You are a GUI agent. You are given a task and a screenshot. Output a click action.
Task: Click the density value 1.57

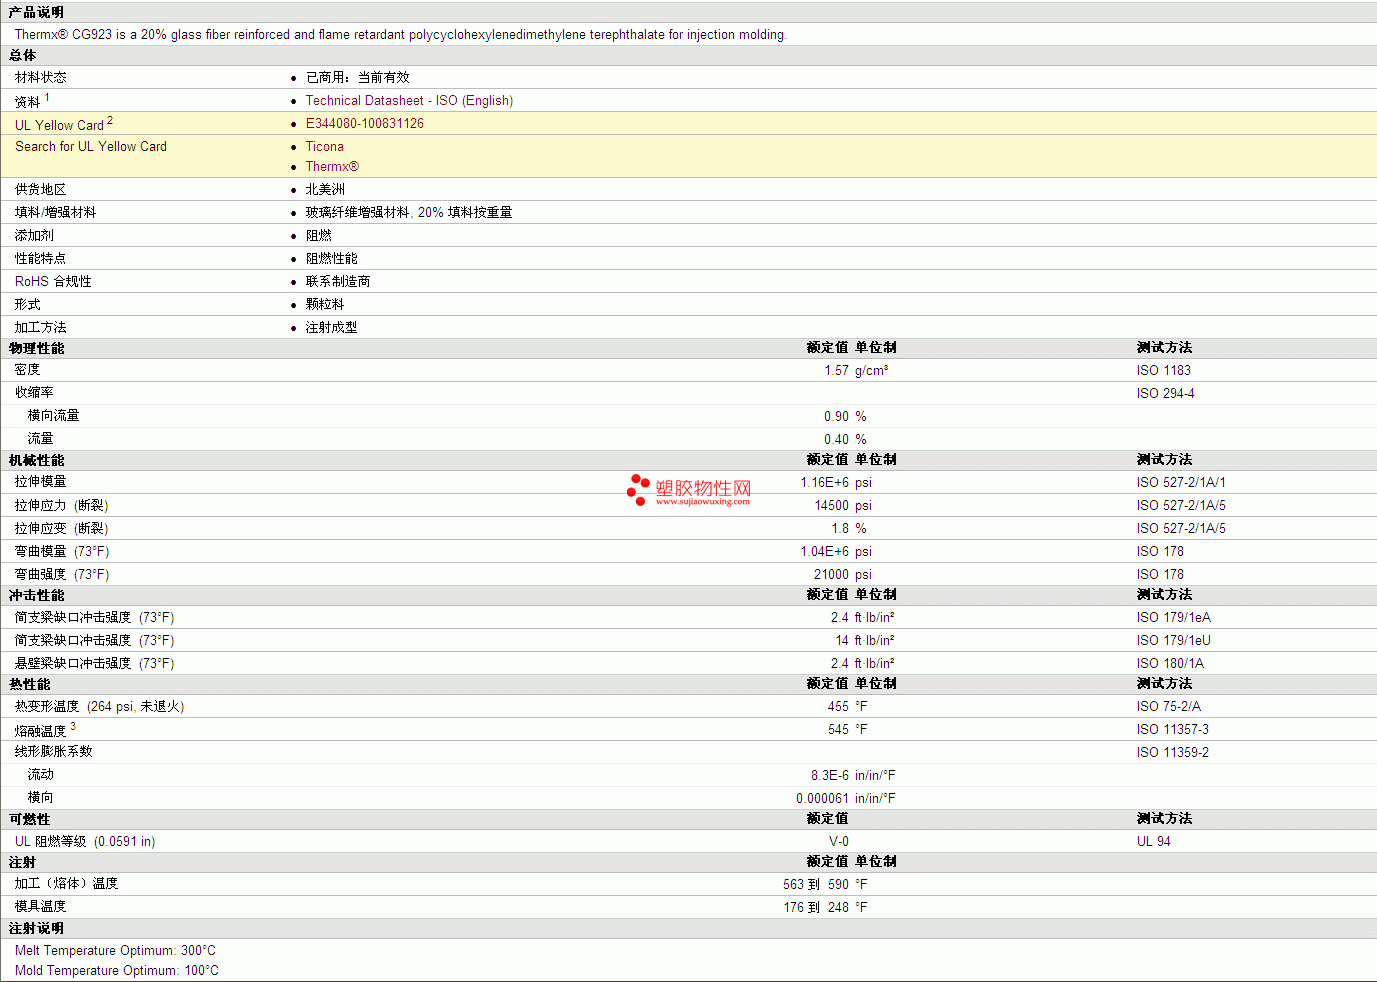[x=836, y=371]
